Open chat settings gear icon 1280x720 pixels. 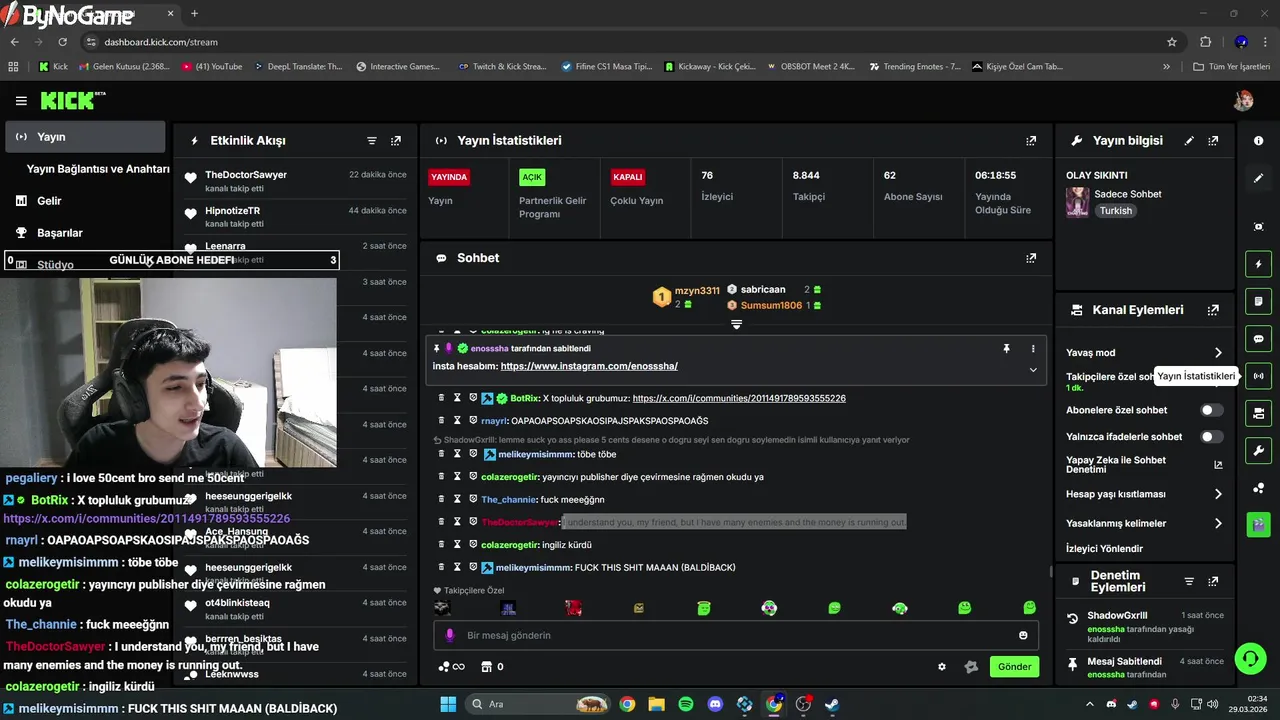941,667
